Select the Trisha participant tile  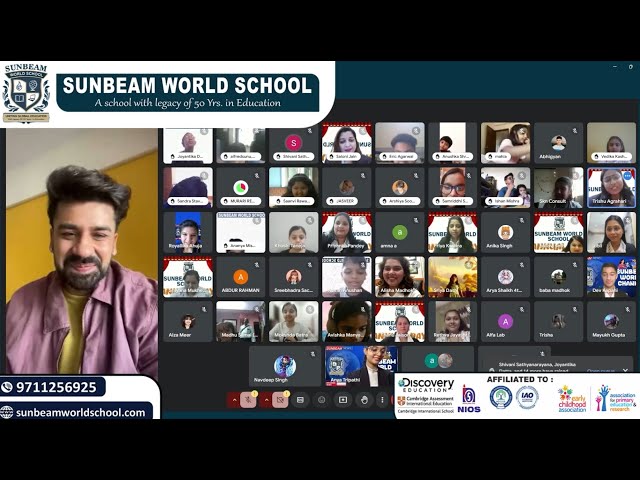pyautogui.click(x=558, y=322)
